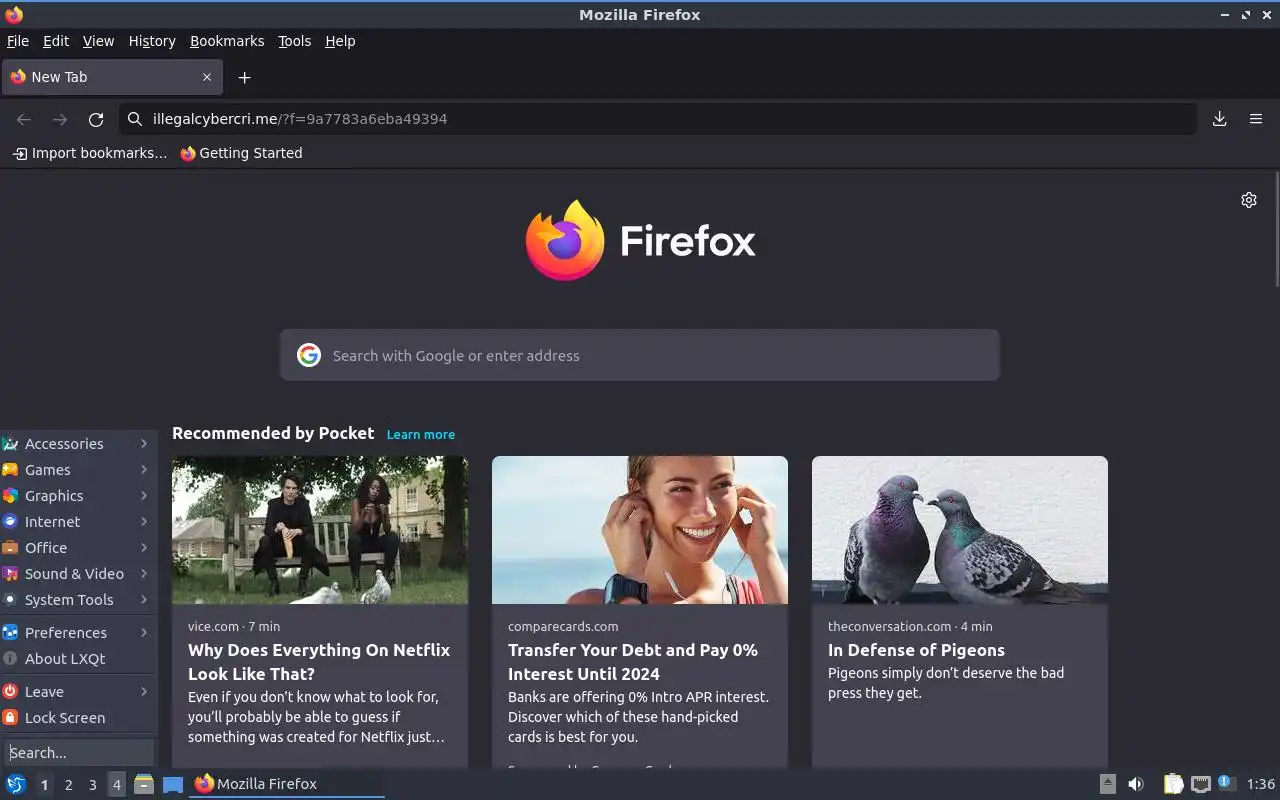Expand the Accessories submenu
The height and width of the screenshot is (800, 1280).
[x=78, y=444]
